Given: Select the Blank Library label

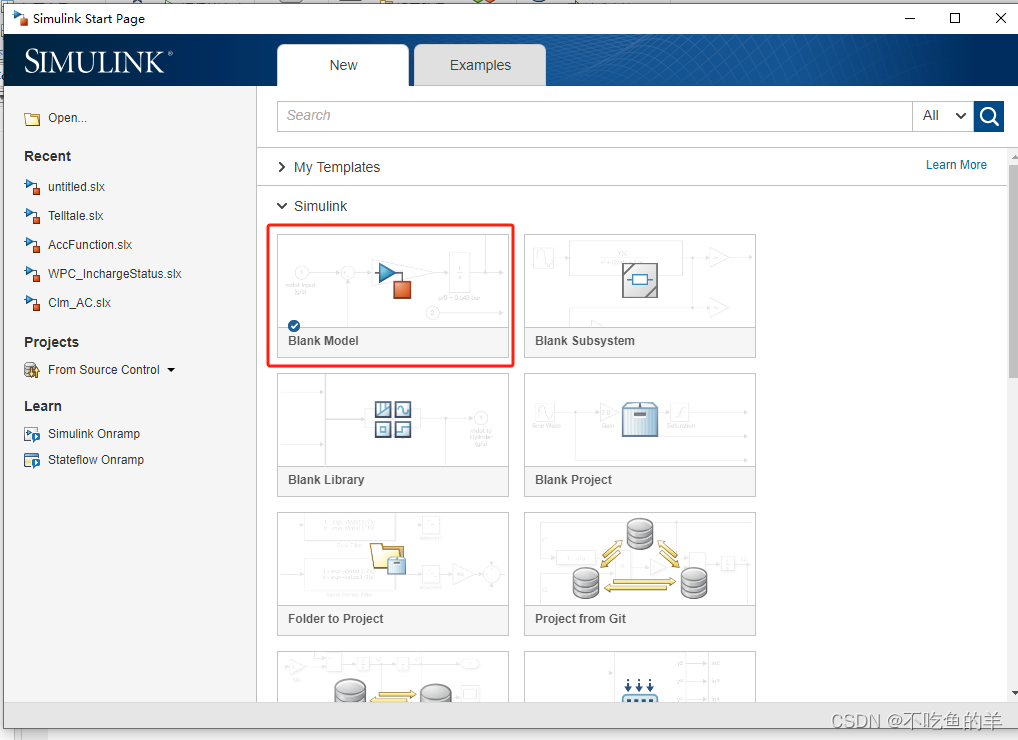Looking at the screenshot, I should (x=326, y=480).
